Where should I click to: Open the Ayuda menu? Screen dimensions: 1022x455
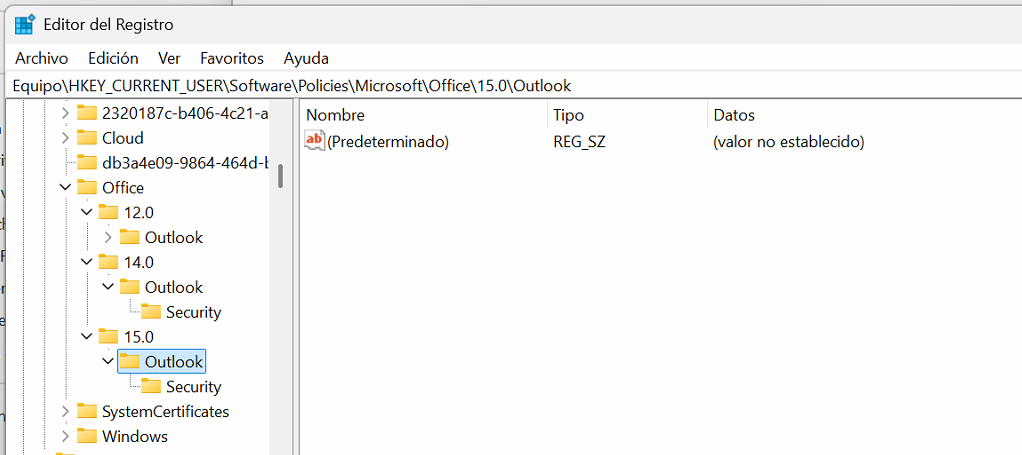coord(306,58)
